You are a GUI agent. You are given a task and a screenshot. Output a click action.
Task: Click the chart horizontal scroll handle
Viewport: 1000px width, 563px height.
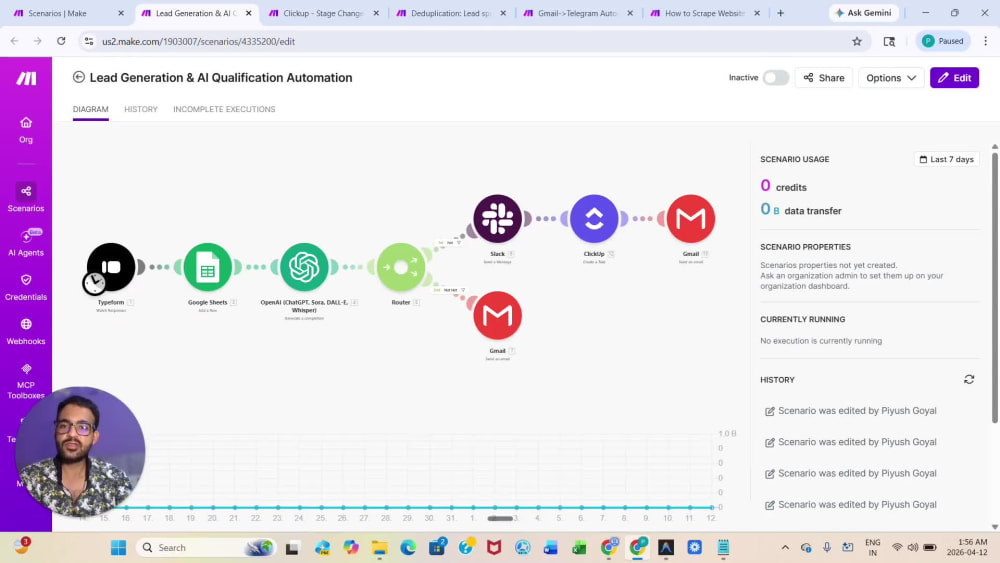(x=501, y=518)
